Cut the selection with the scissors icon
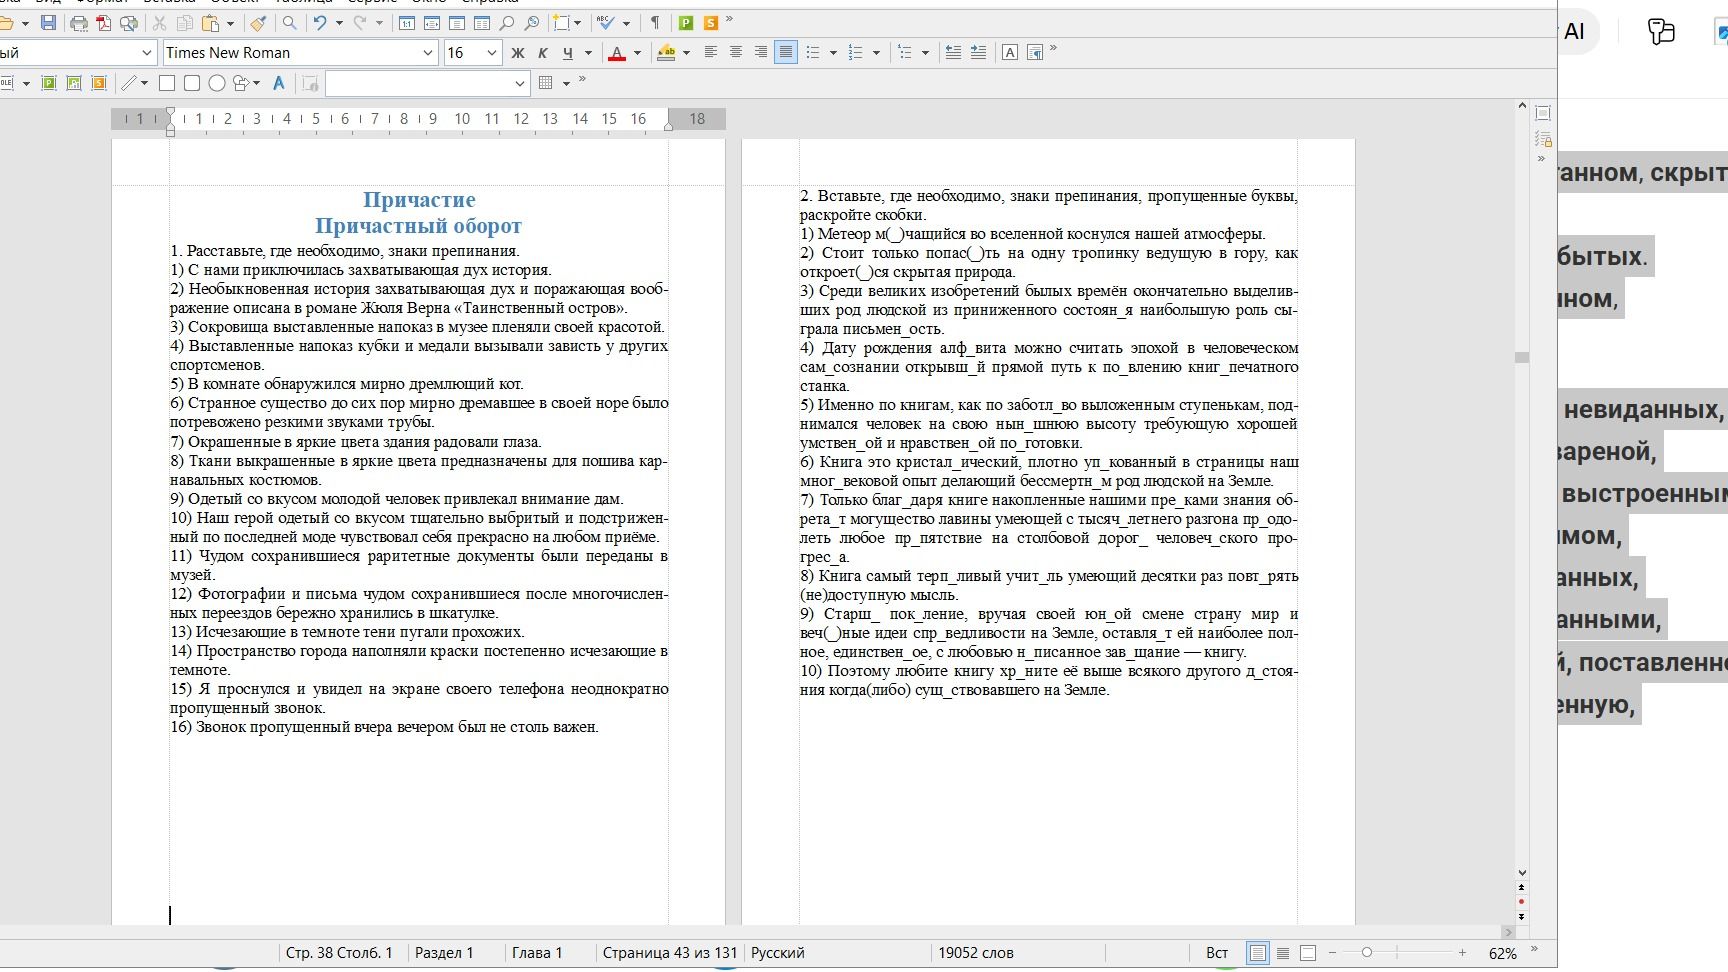 tap(159, 23)
